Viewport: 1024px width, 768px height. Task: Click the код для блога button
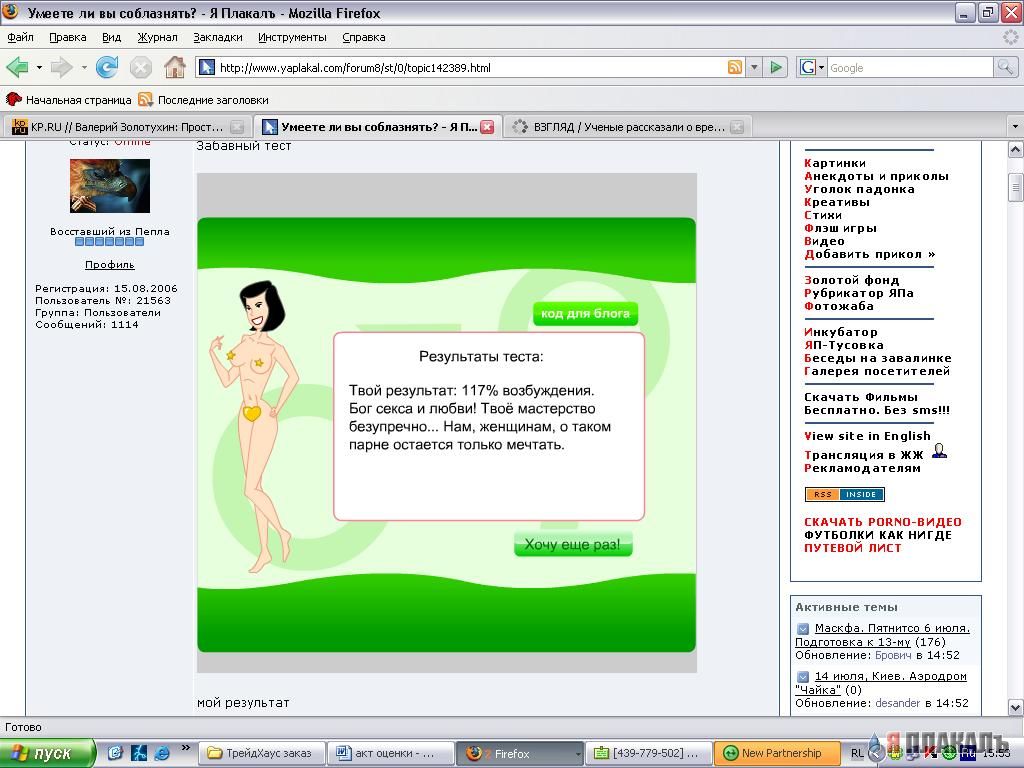585,313
